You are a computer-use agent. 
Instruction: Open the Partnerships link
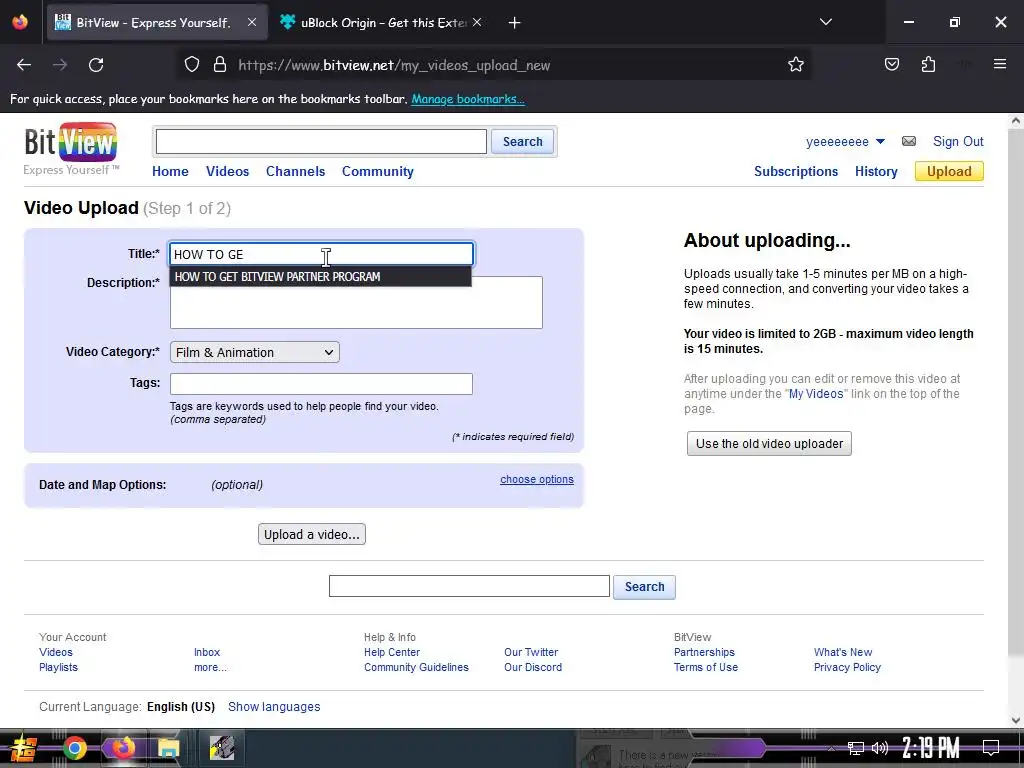point(704,652)
